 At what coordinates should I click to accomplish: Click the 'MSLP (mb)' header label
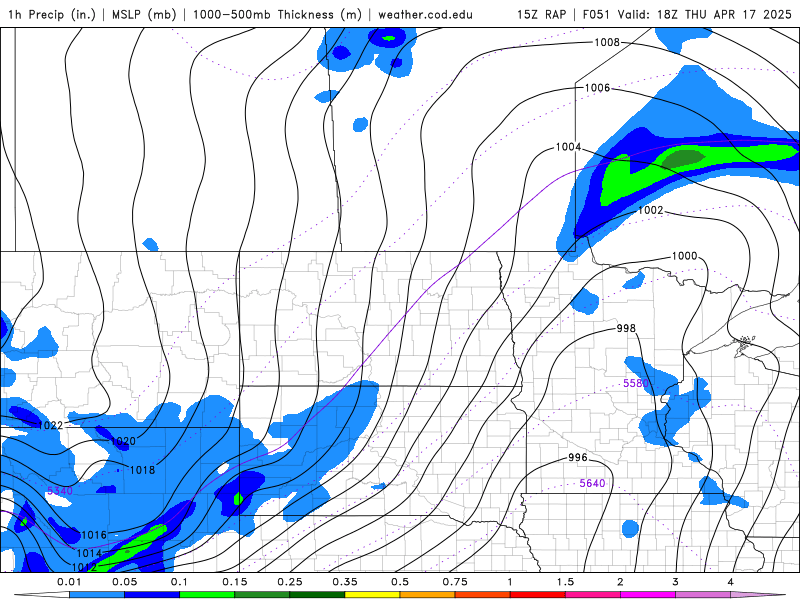pos(144,14)
